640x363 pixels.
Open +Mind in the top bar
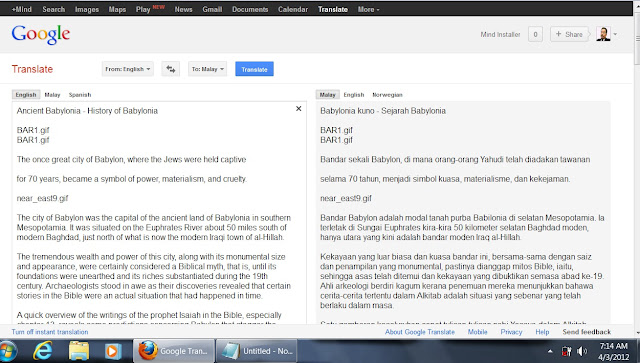pos(22,9)
